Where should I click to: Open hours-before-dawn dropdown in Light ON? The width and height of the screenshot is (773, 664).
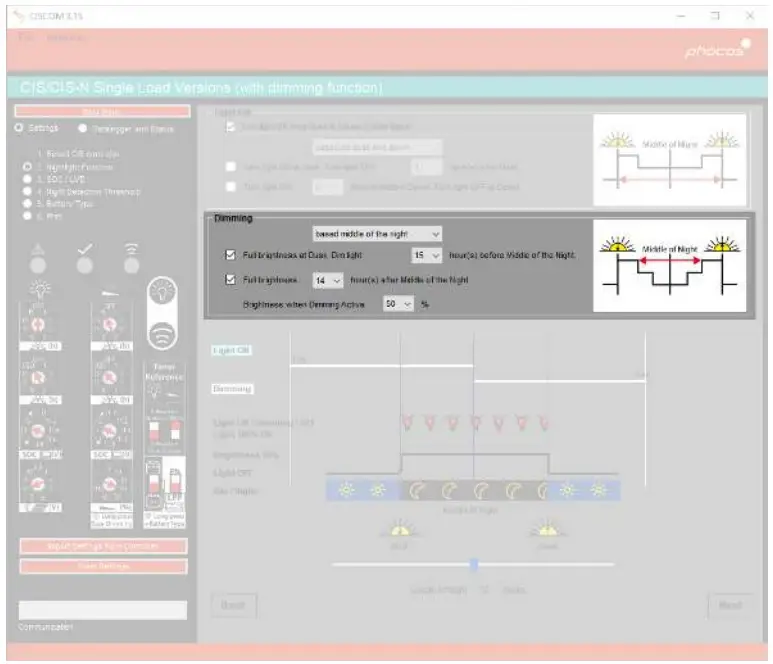(327, 187)
